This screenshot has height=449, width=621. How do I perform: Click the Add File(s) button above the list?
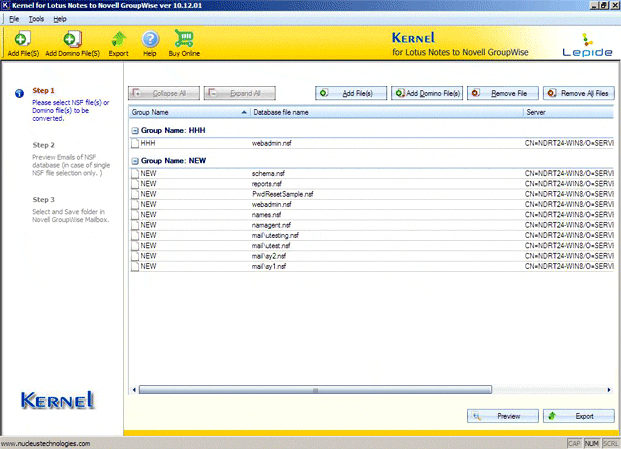point(351,93)
